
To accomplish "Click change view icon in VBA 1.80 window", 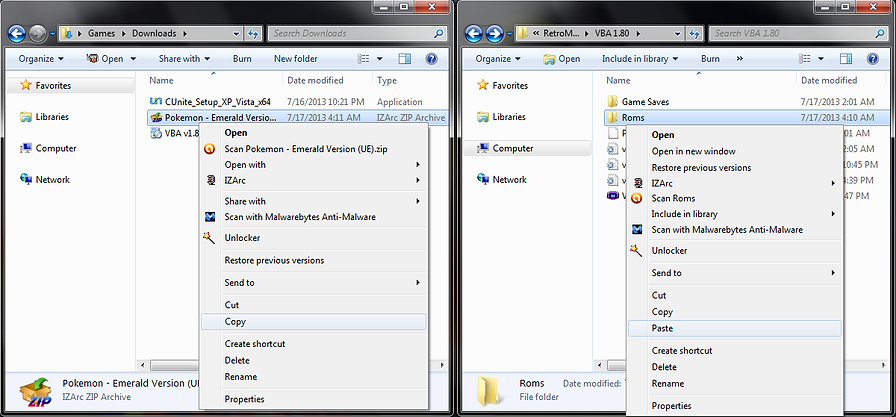I will [x=805, y=59].
